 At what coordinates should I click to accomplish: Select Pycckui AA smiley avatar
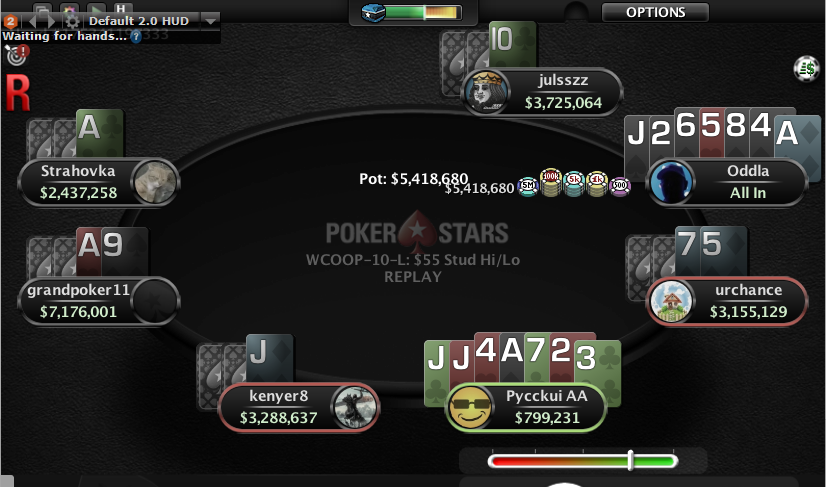pos(470,407)
